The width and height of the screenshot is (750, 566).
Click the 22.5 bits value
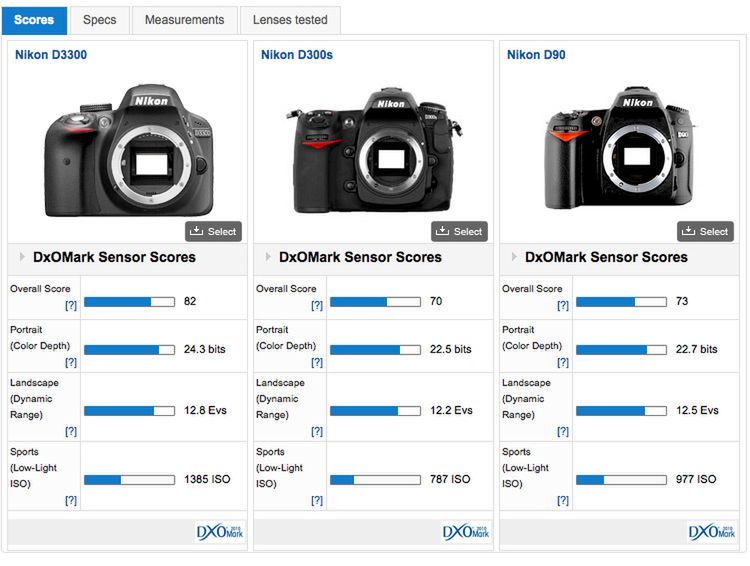click(x=450, y=349)
